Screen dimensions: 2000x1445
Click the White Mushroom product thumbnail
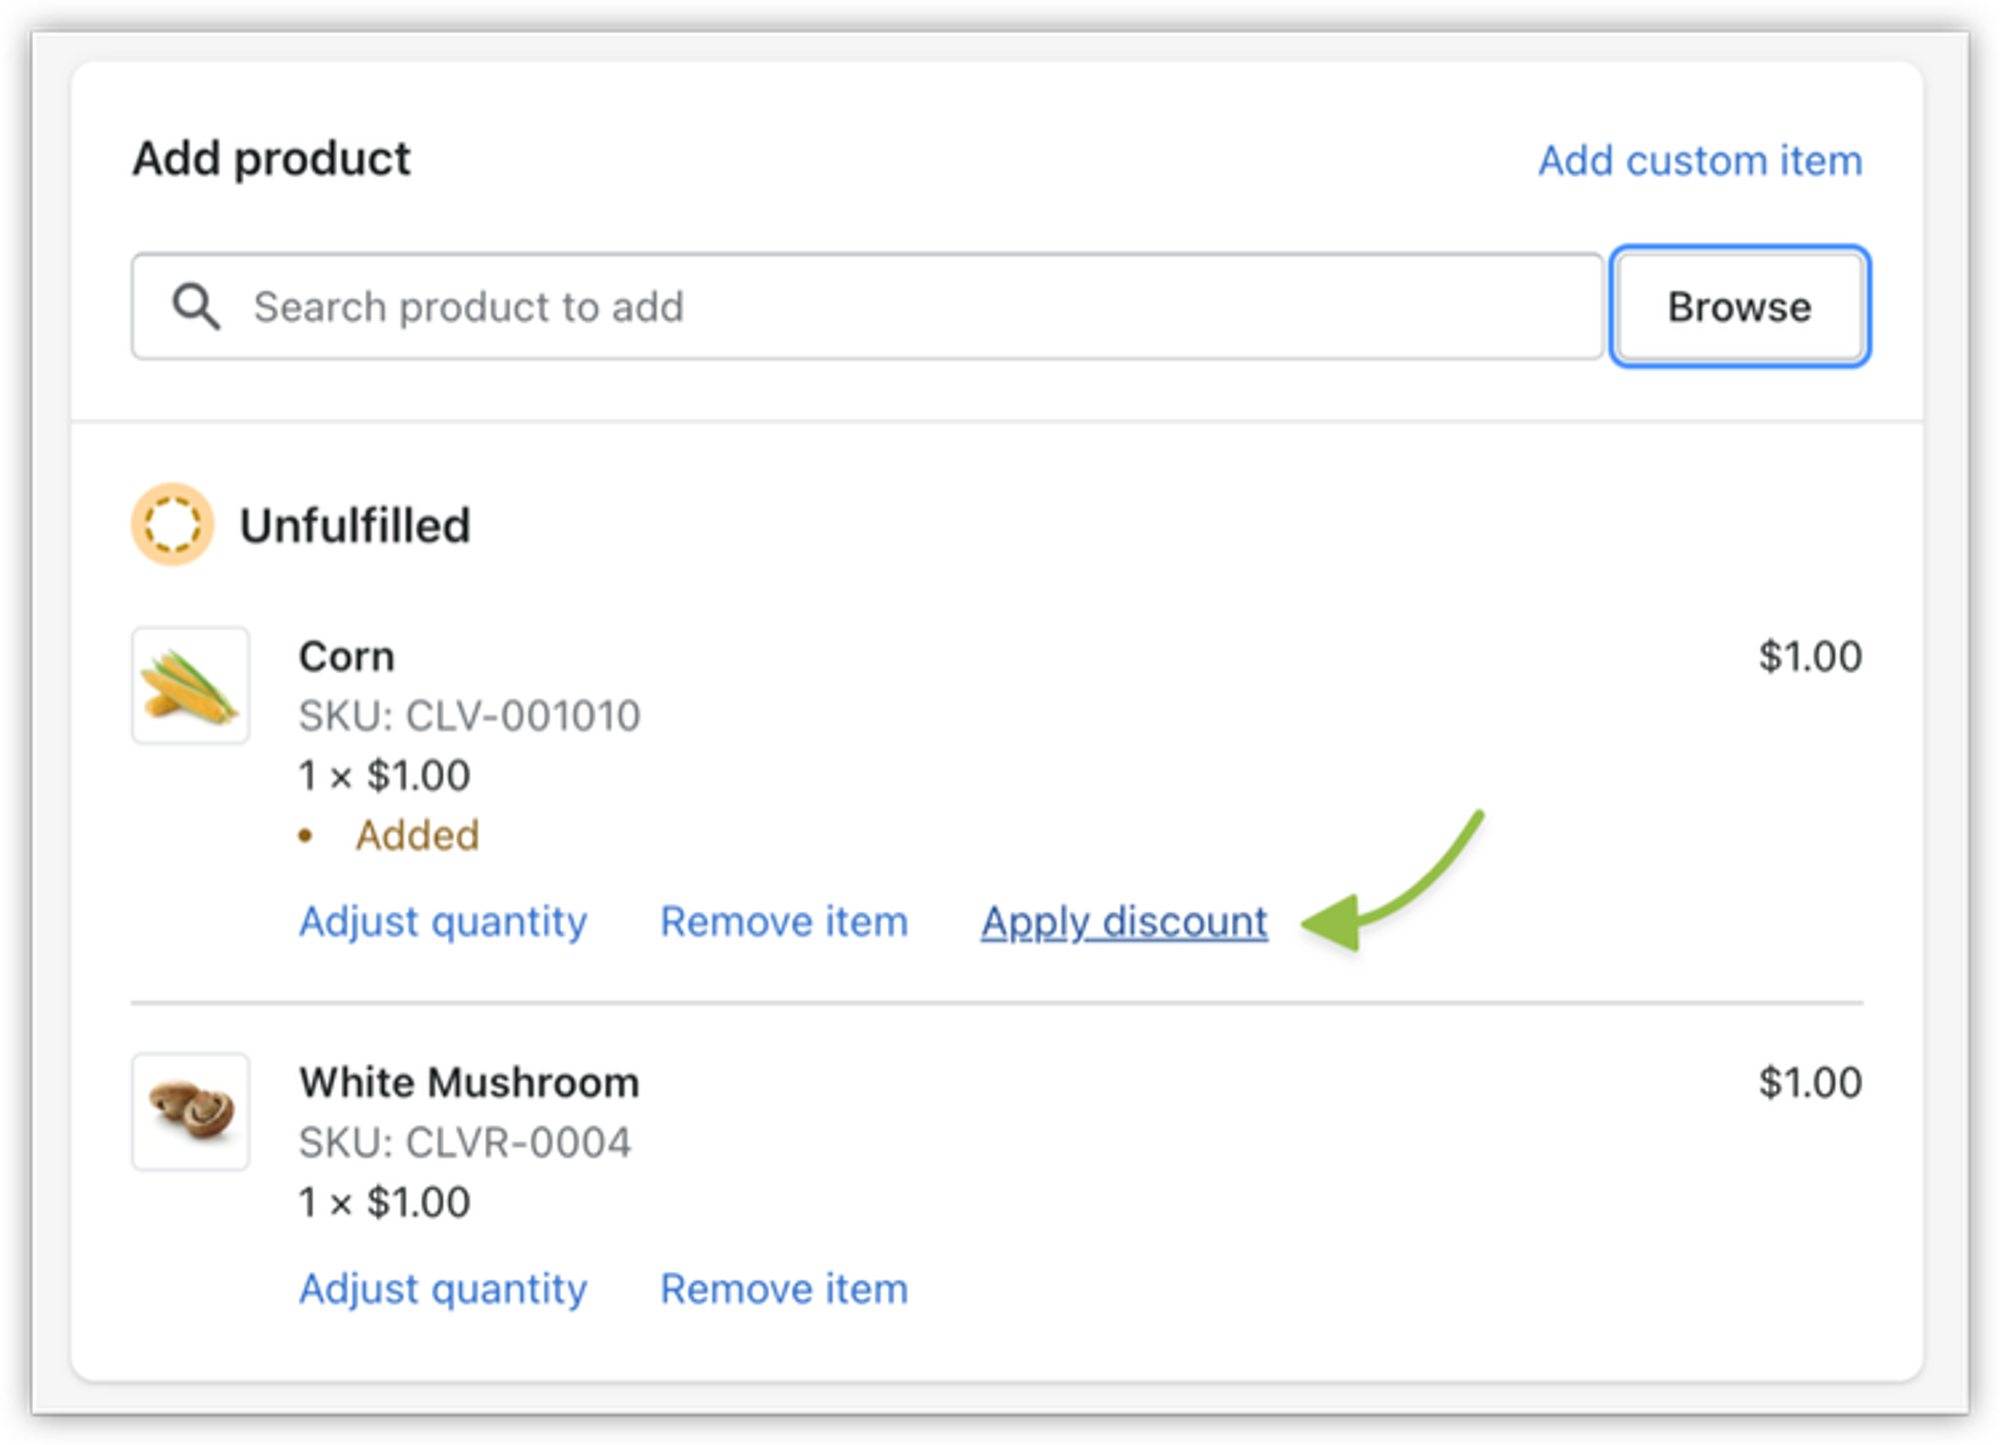click(x=190, y=1111)
